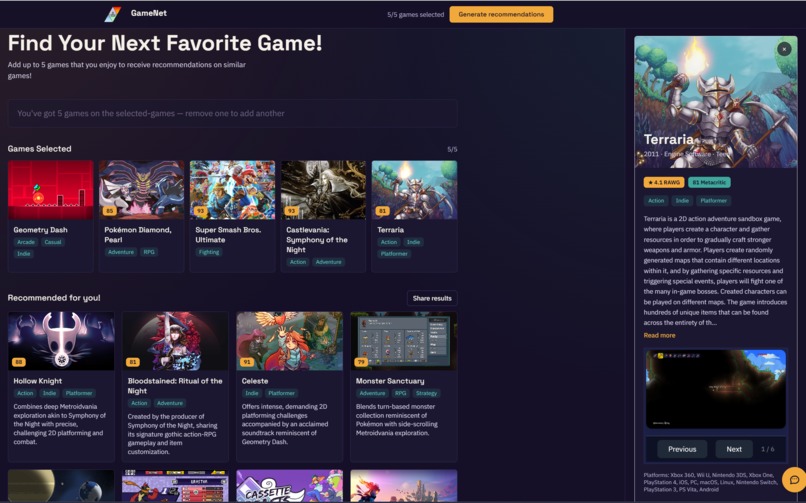The image size is (806, 503).
Task: Click the Hollow Knight title
Action: (x=38, y=381)
